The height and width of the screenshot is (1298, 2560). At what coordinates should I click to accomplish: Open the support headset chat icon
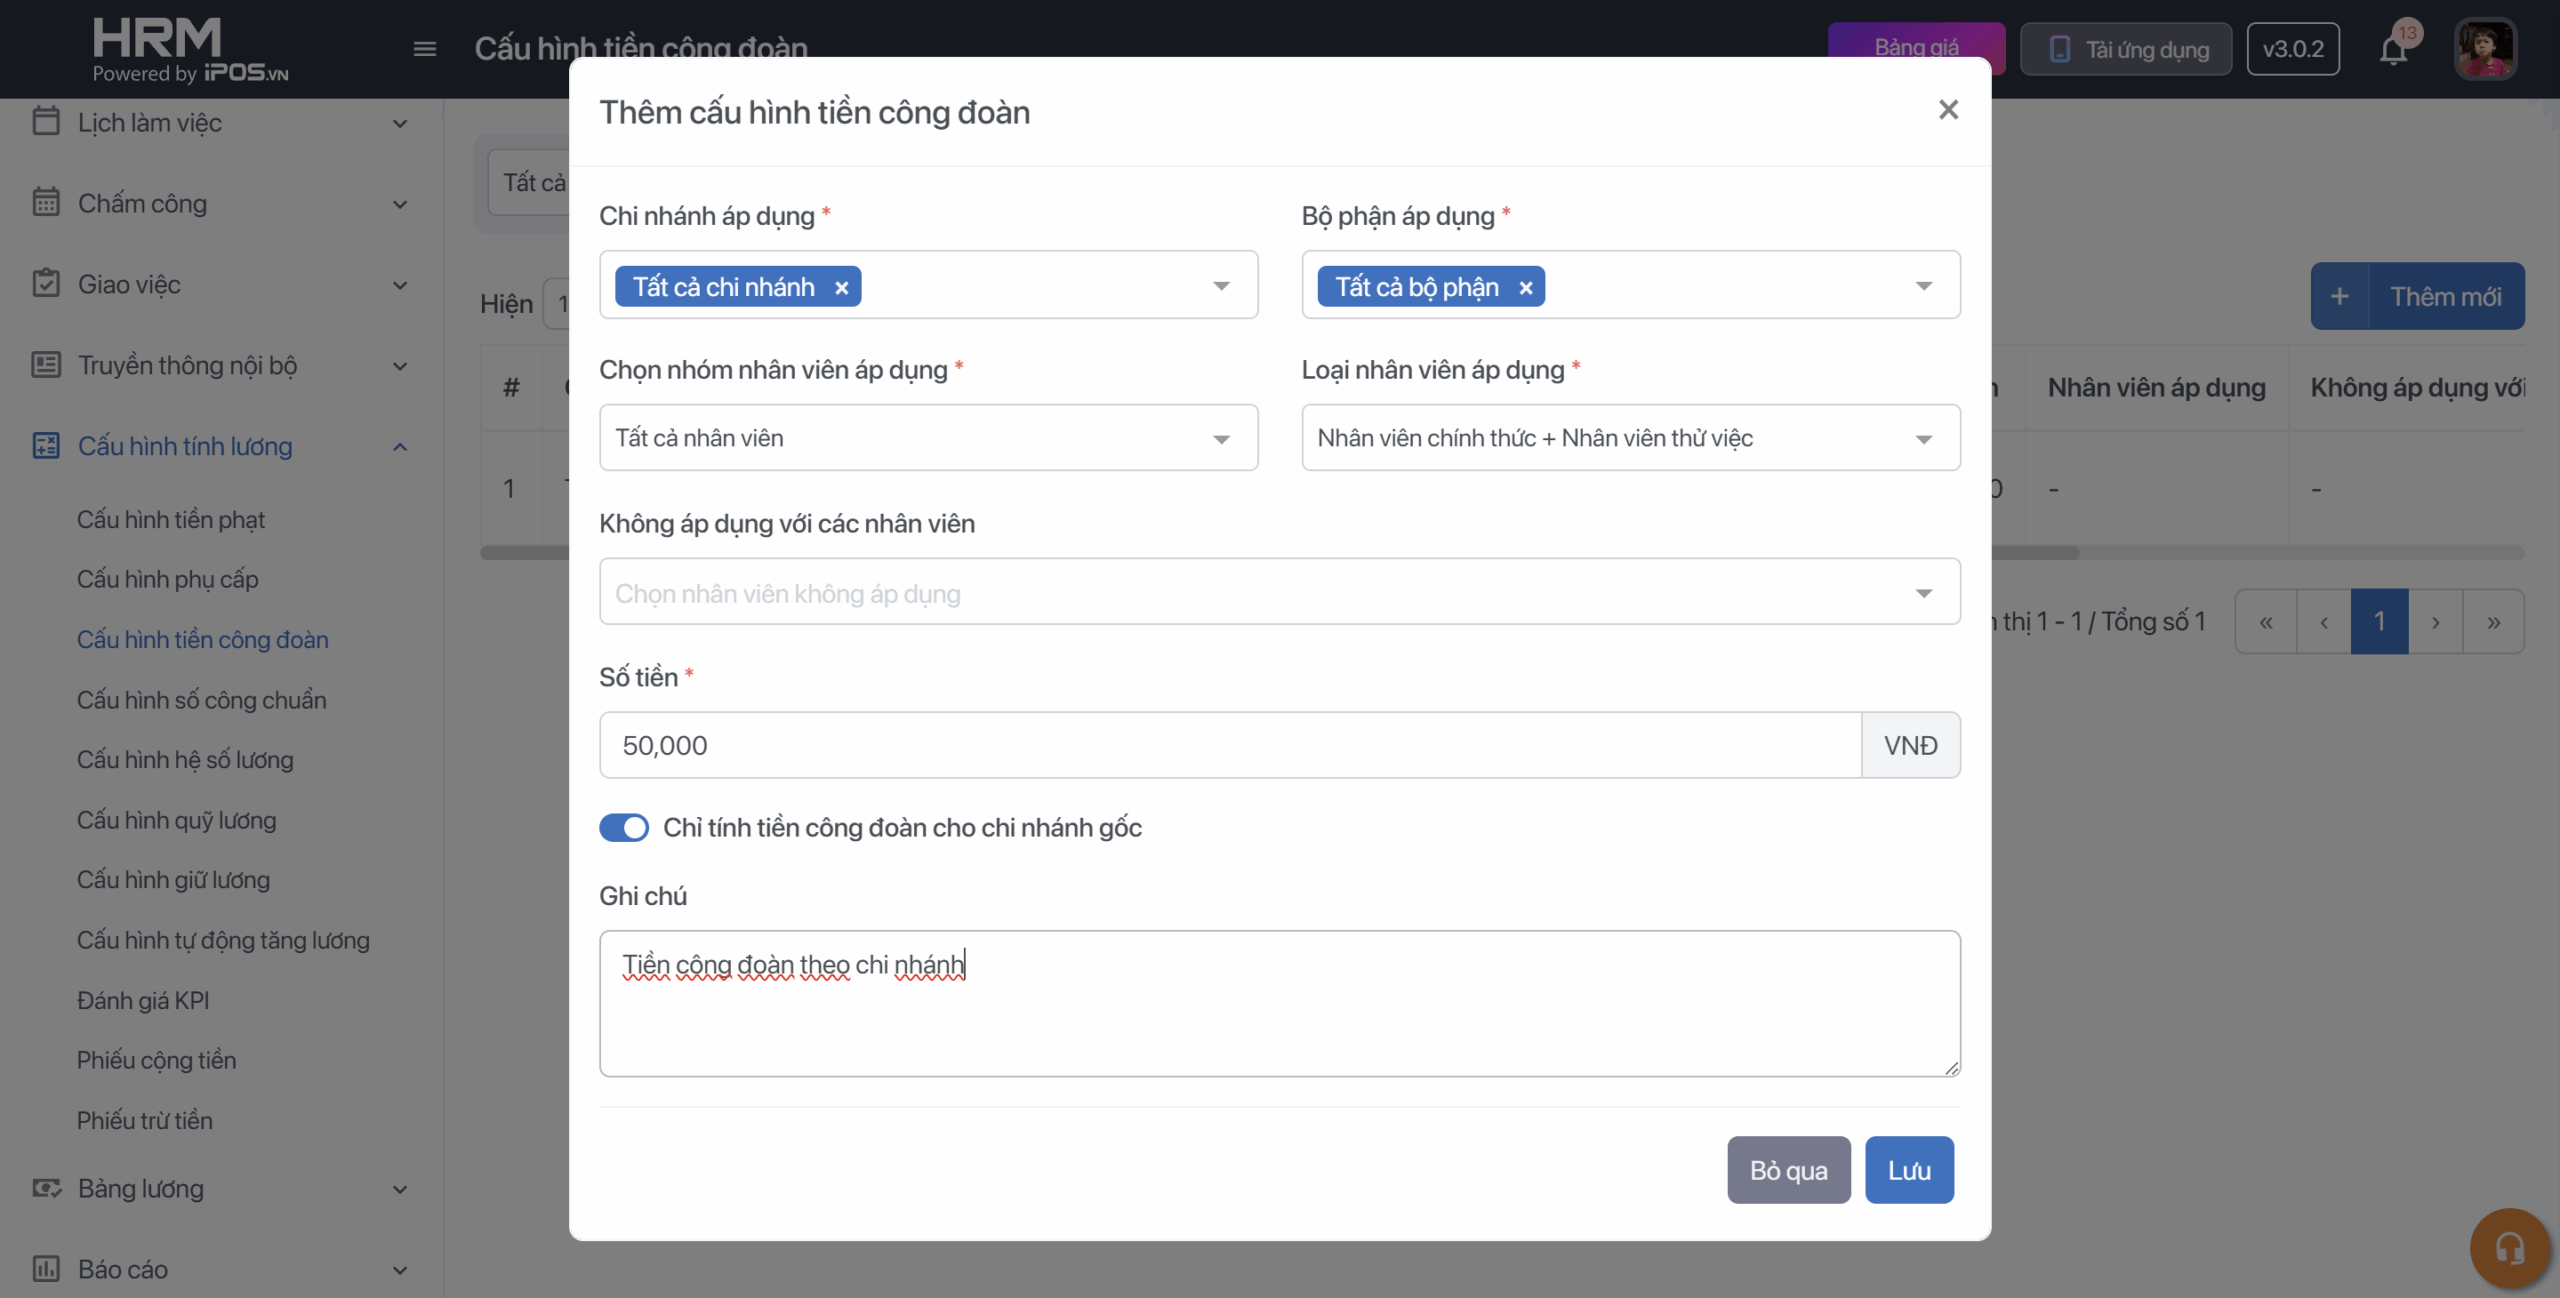[x=2509, y=1248]
